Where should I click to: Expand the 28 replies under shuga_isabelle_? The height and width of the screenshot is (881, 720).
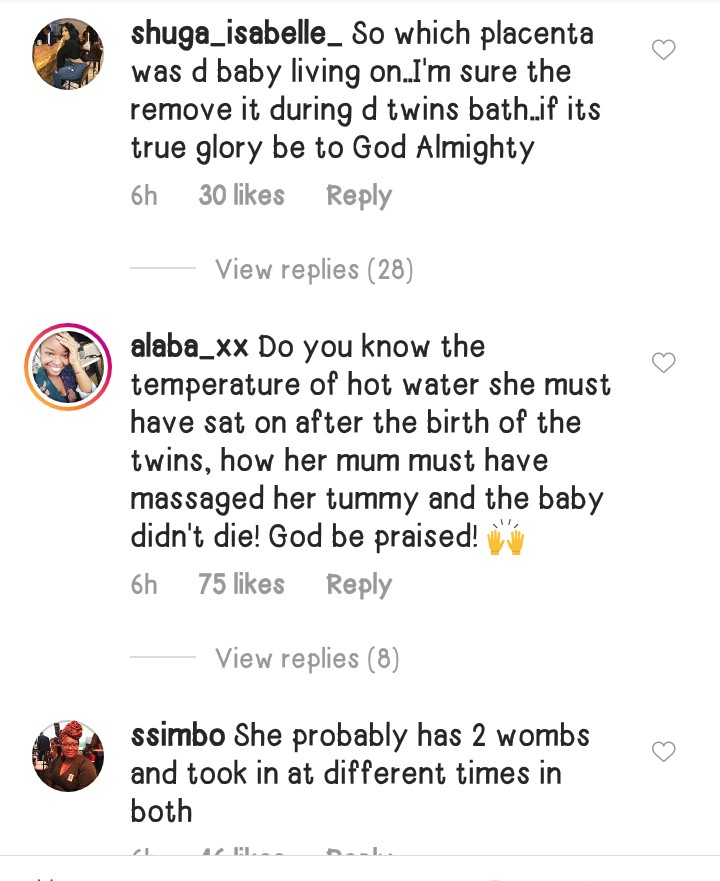tap(313, 269)
